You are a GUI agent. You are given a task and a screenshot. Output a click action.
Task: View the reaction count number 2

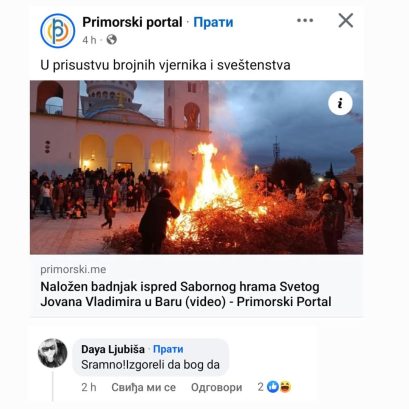261,387
